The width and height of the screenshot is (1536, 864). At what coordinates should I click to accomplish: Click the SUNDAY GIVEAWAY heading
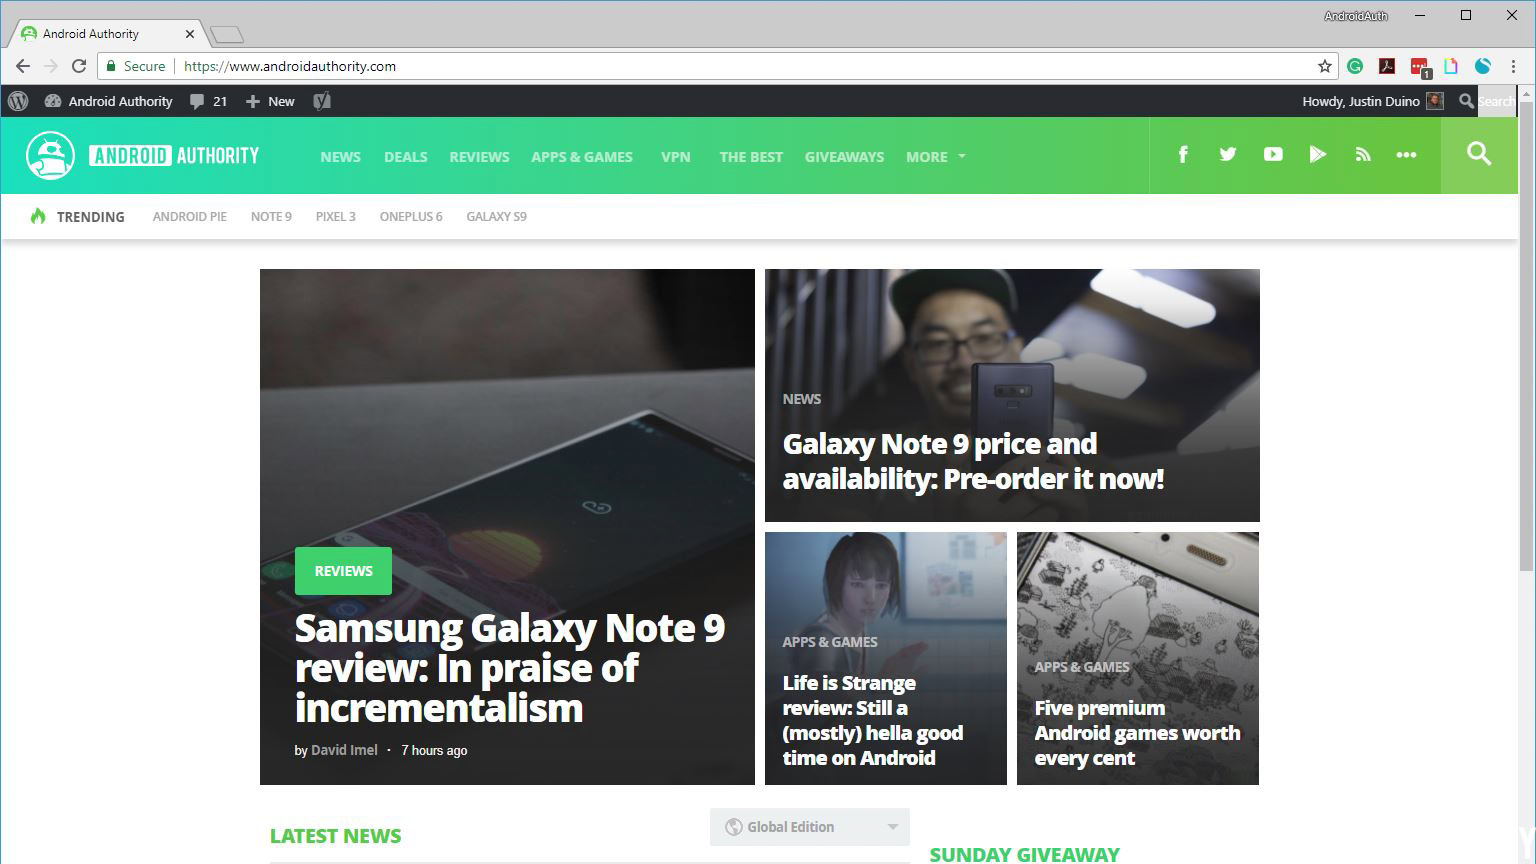point(1025,854)
